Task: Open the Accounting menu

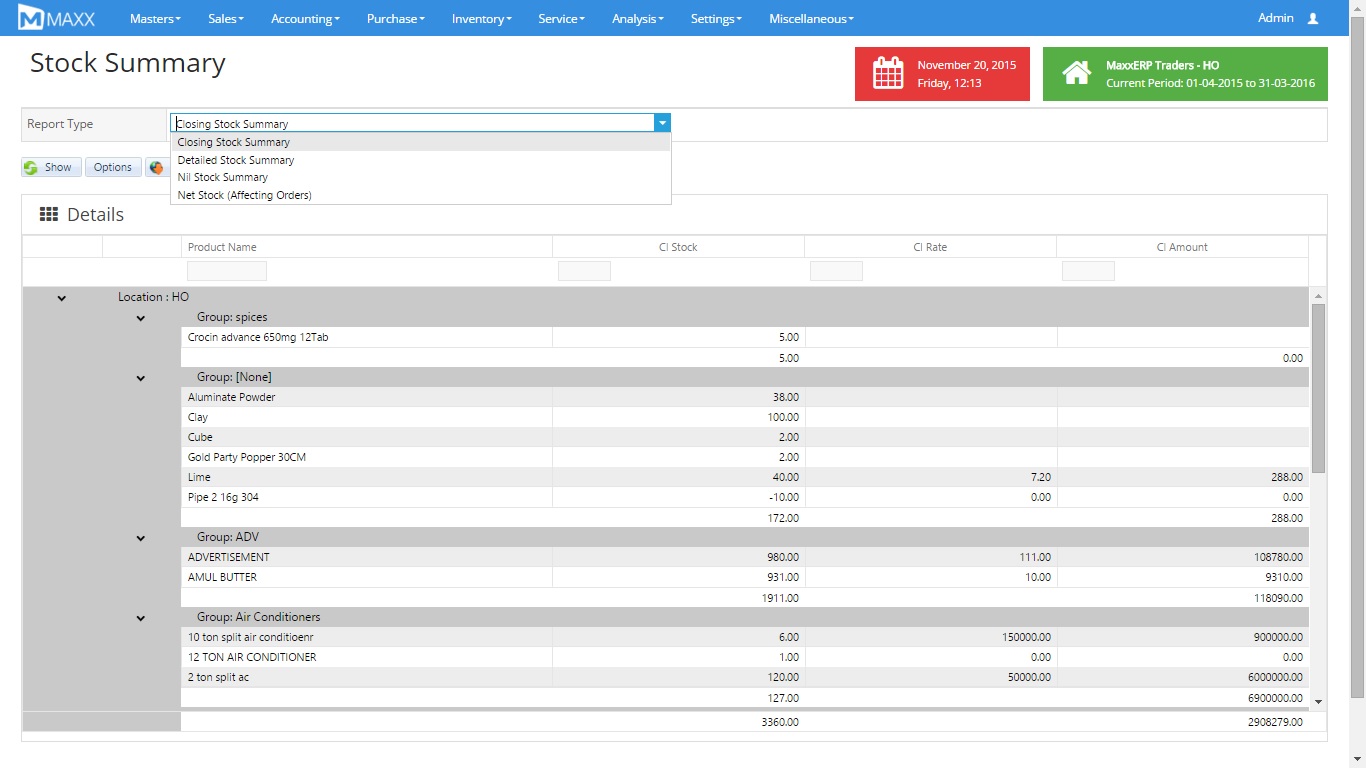Action: click(x=305, y=19)
